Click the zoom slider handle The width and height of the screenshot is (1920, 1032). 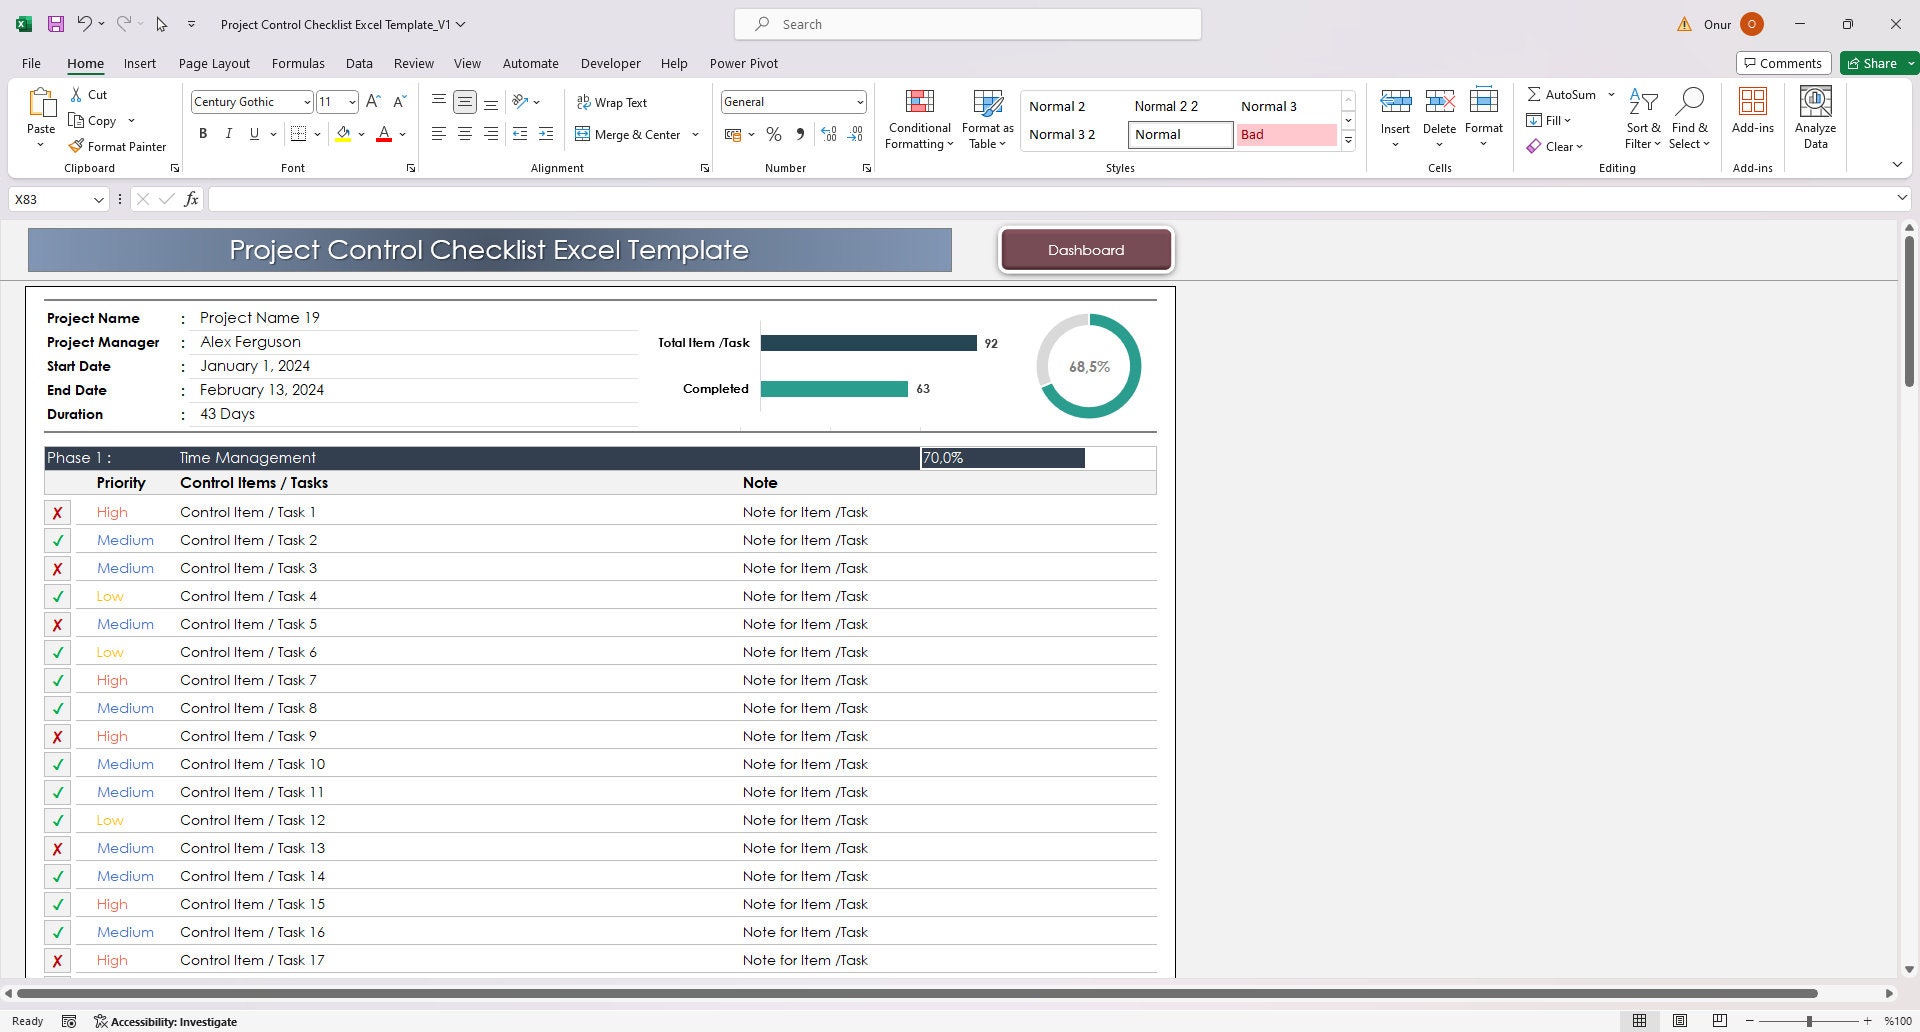pyautogui.click(x=1808, y=1021)
